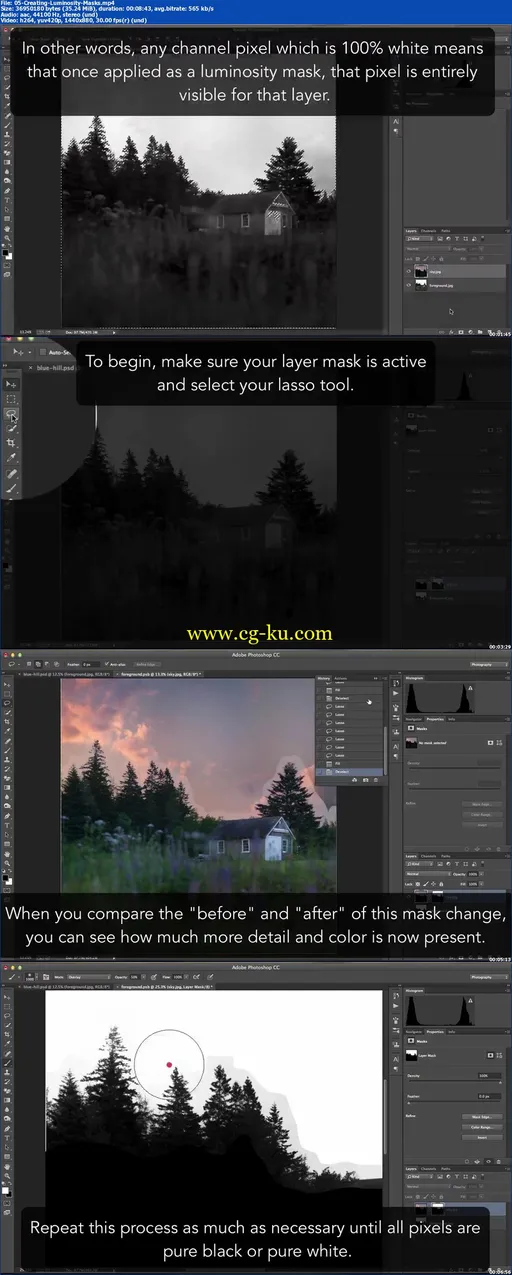Select the Healing Brush tool in second frame
Screen dimensions: 512x1275
tap(11, 473)
